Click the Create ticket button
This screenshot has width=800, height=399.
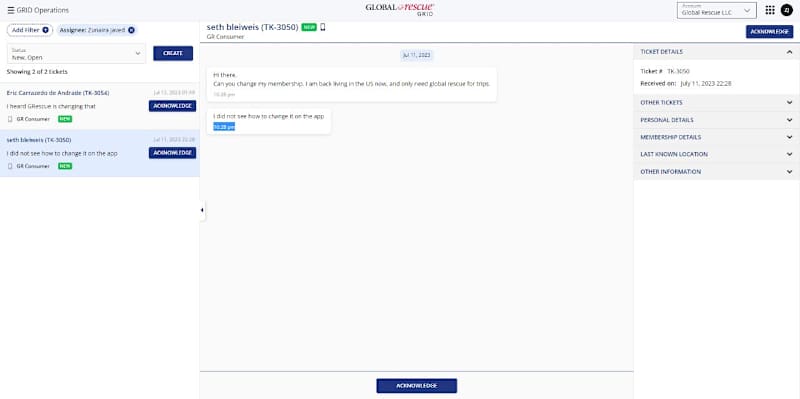(173, 53)
